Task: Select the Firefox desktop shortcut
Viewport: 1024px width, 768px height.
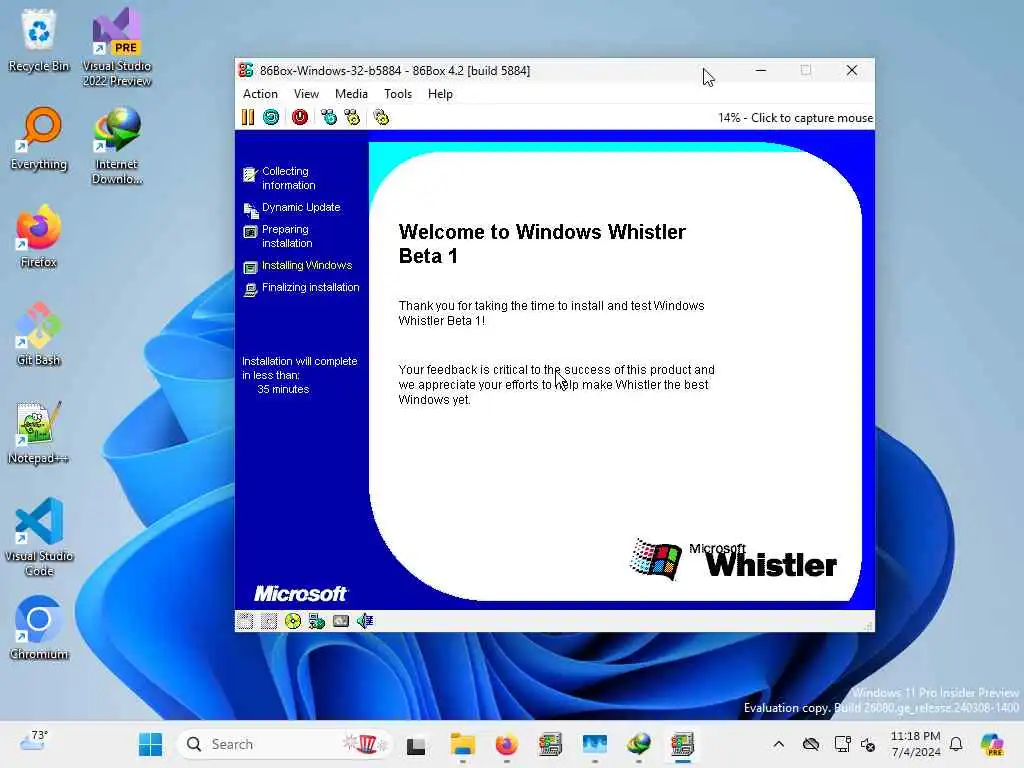Action: tap(39, 236)
